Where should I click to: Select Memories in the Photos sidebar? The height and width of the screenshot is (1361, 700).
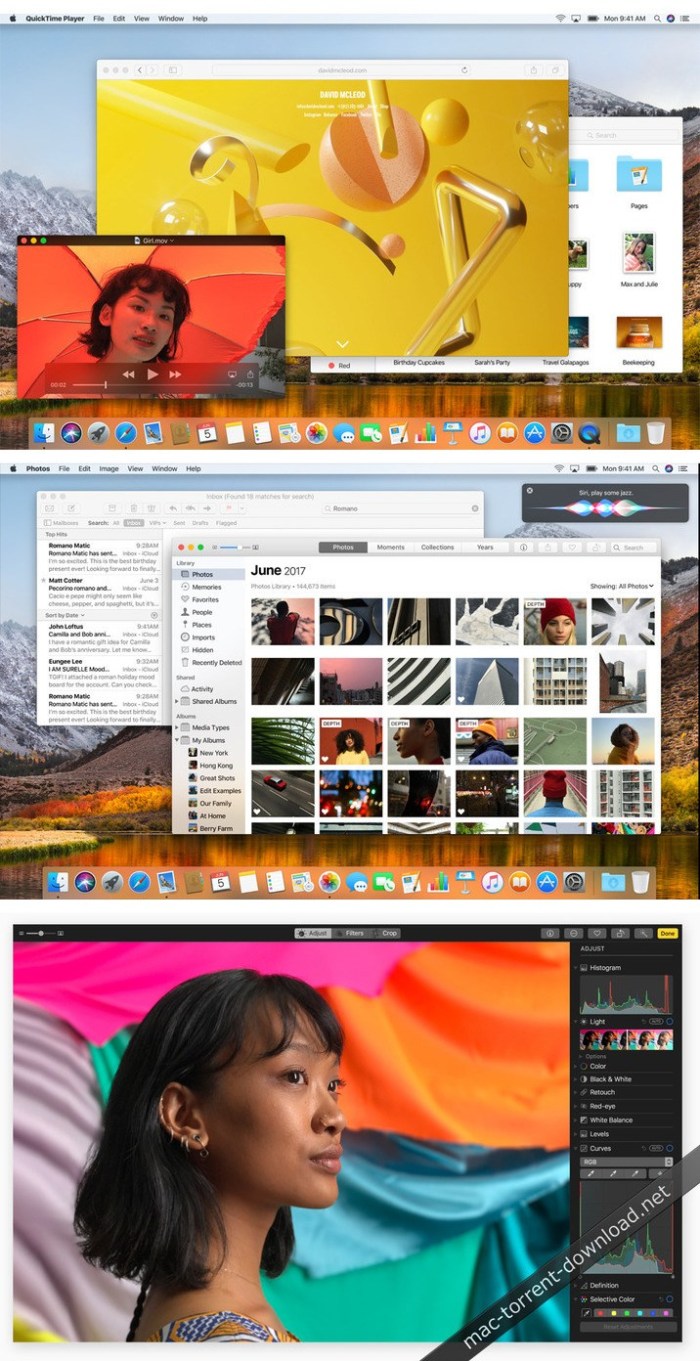(x=206, y=587)
